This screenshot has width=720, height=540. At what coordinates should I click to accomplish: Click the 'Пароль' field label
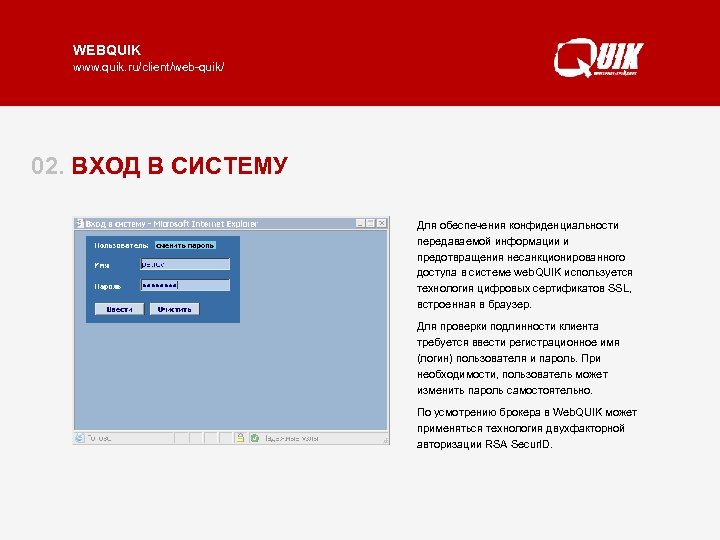pyautogui.click(x=107, y=286)
